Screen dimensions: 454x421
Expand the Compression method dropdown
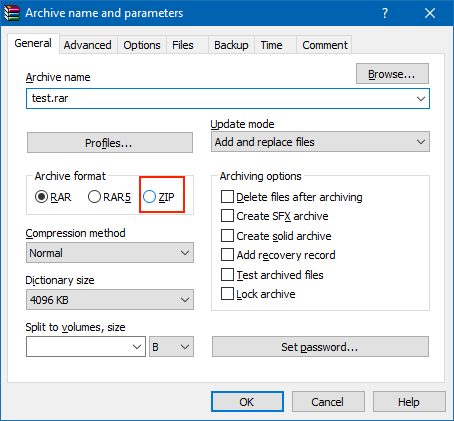tap(110, 253)
